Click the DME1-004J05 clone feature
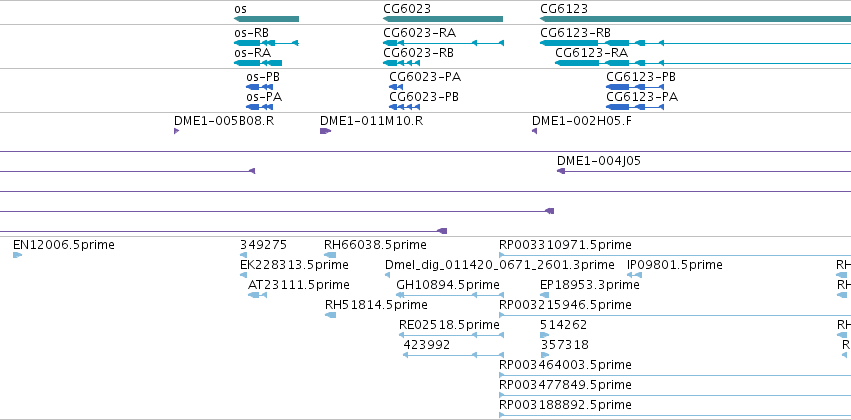Viewport: 851px width, 420px height. coord(704,171)
